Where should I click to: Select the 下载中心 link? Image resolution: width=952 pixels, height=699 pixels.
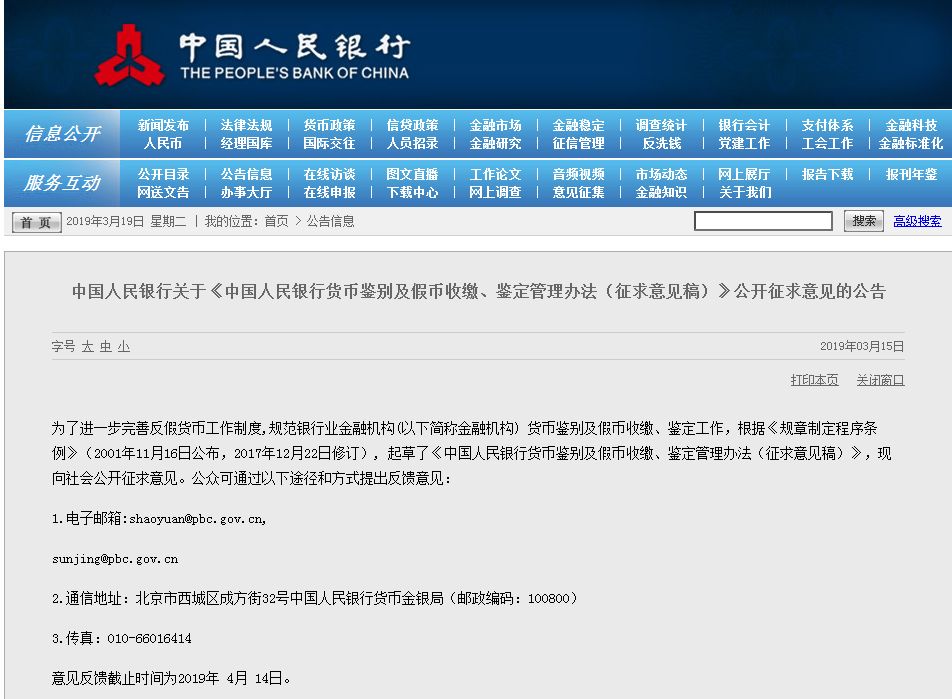[x=412, y=193]
